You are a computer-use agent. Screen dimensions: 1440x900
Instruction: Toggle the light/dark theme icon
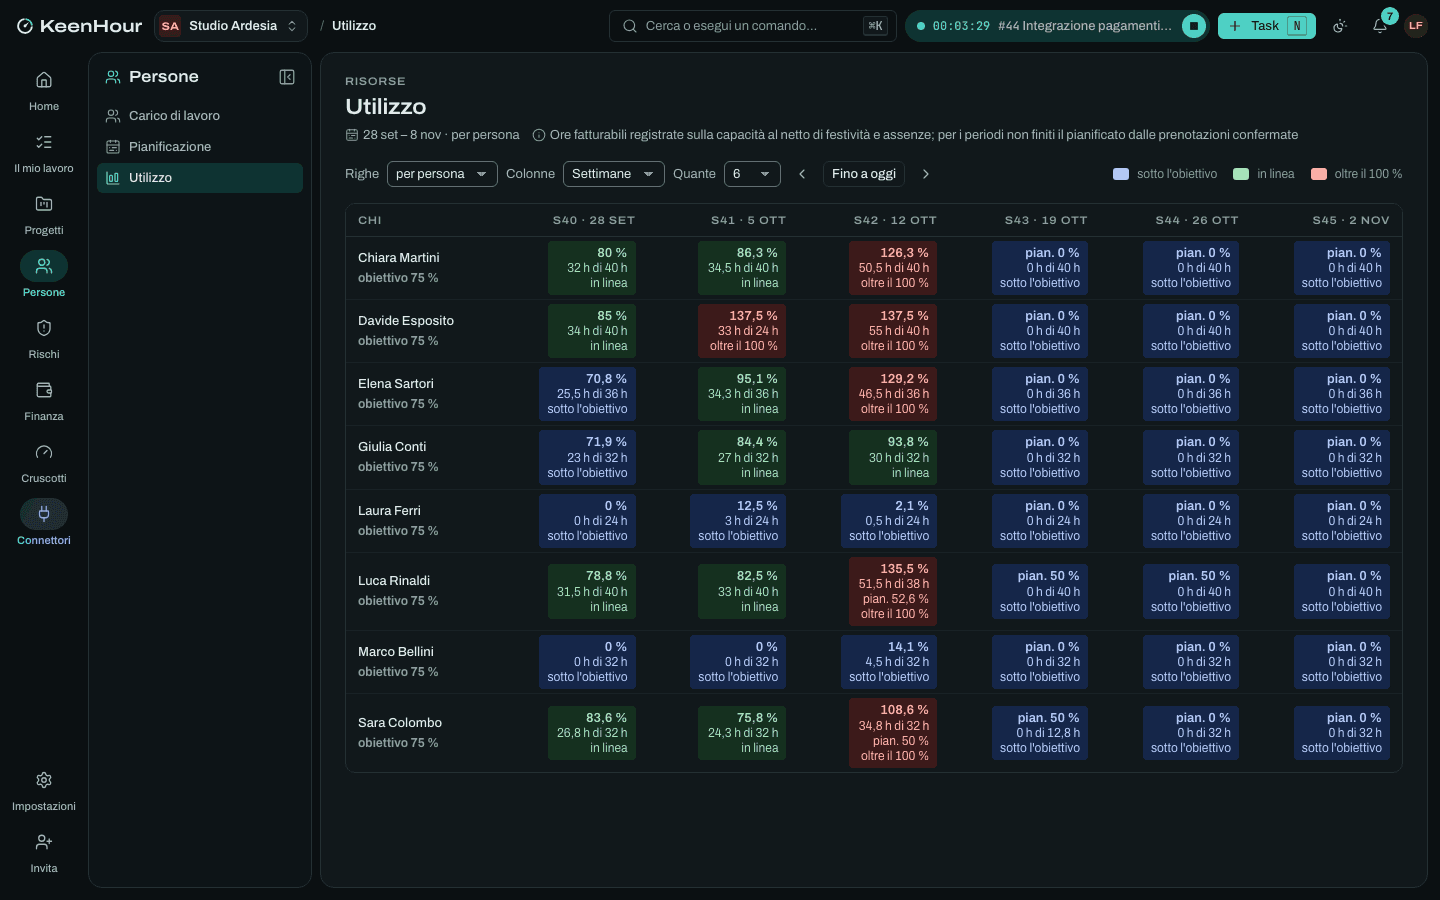pyautogui.click(x=1340, y=26)
